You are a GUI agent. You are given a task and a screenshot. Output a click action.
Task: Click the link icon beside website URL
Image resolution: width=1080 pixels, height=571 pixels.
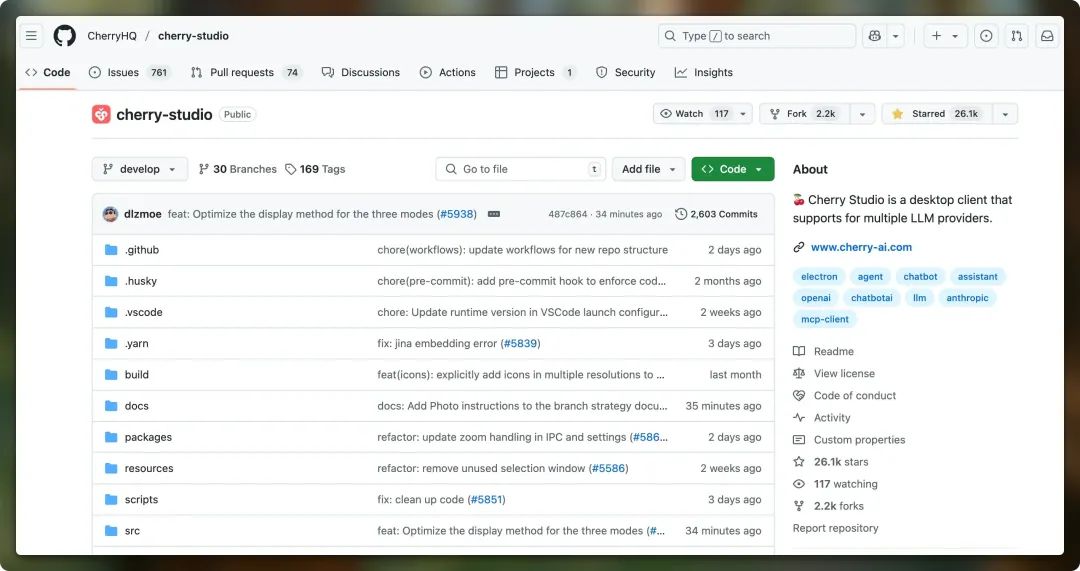(x=799, y=247)
